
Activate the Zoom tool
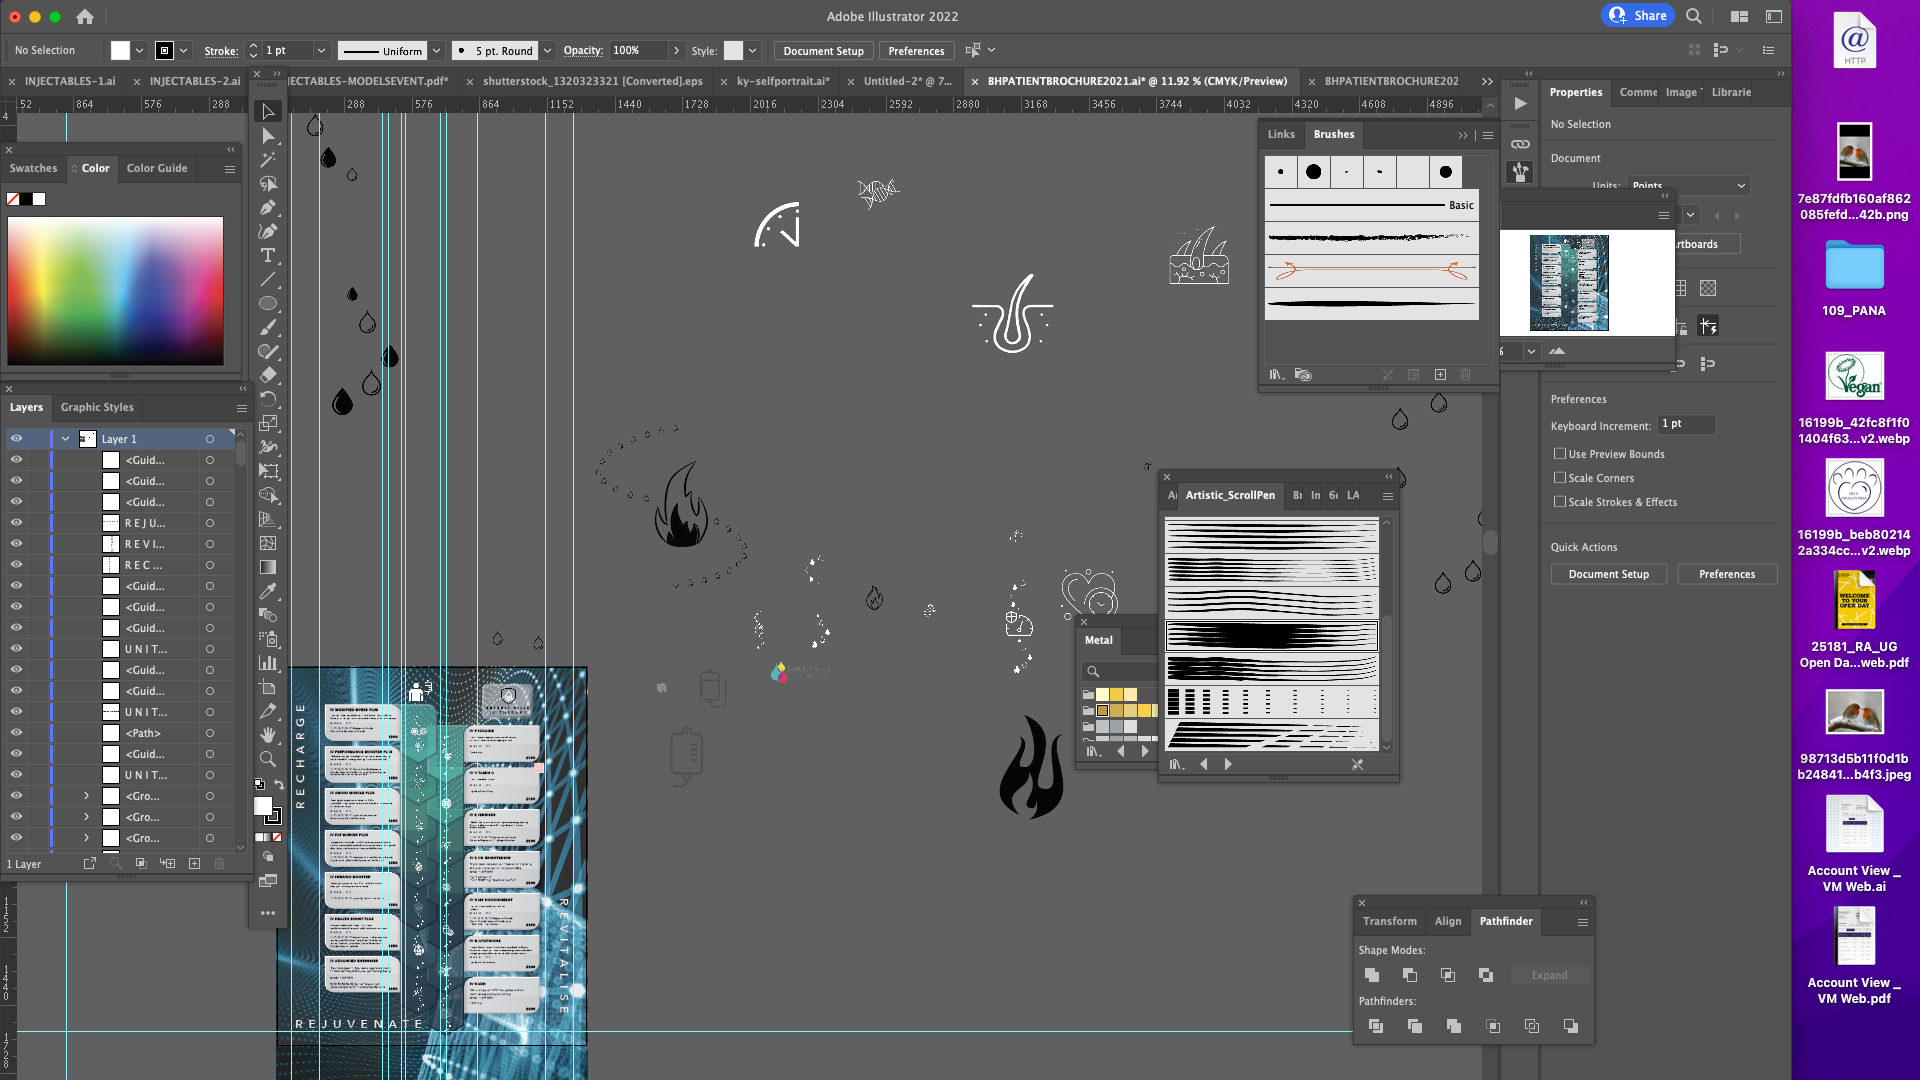tap(268, 759)
